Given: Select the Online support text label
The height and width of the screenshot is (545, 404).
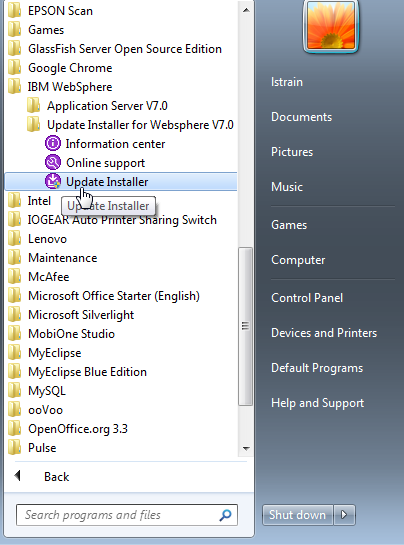Looking at the screenshot, I should click(105, 163).
